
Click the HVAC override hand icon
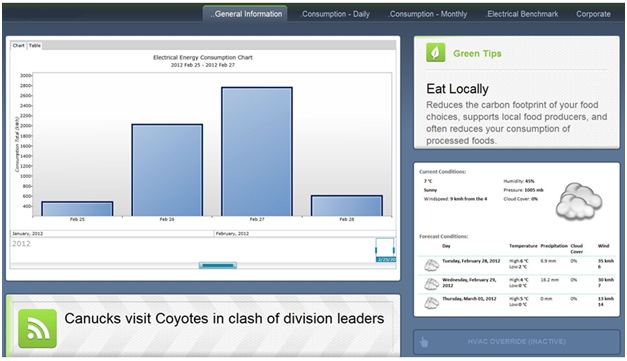pyautogui.click(x=424, y=342)
